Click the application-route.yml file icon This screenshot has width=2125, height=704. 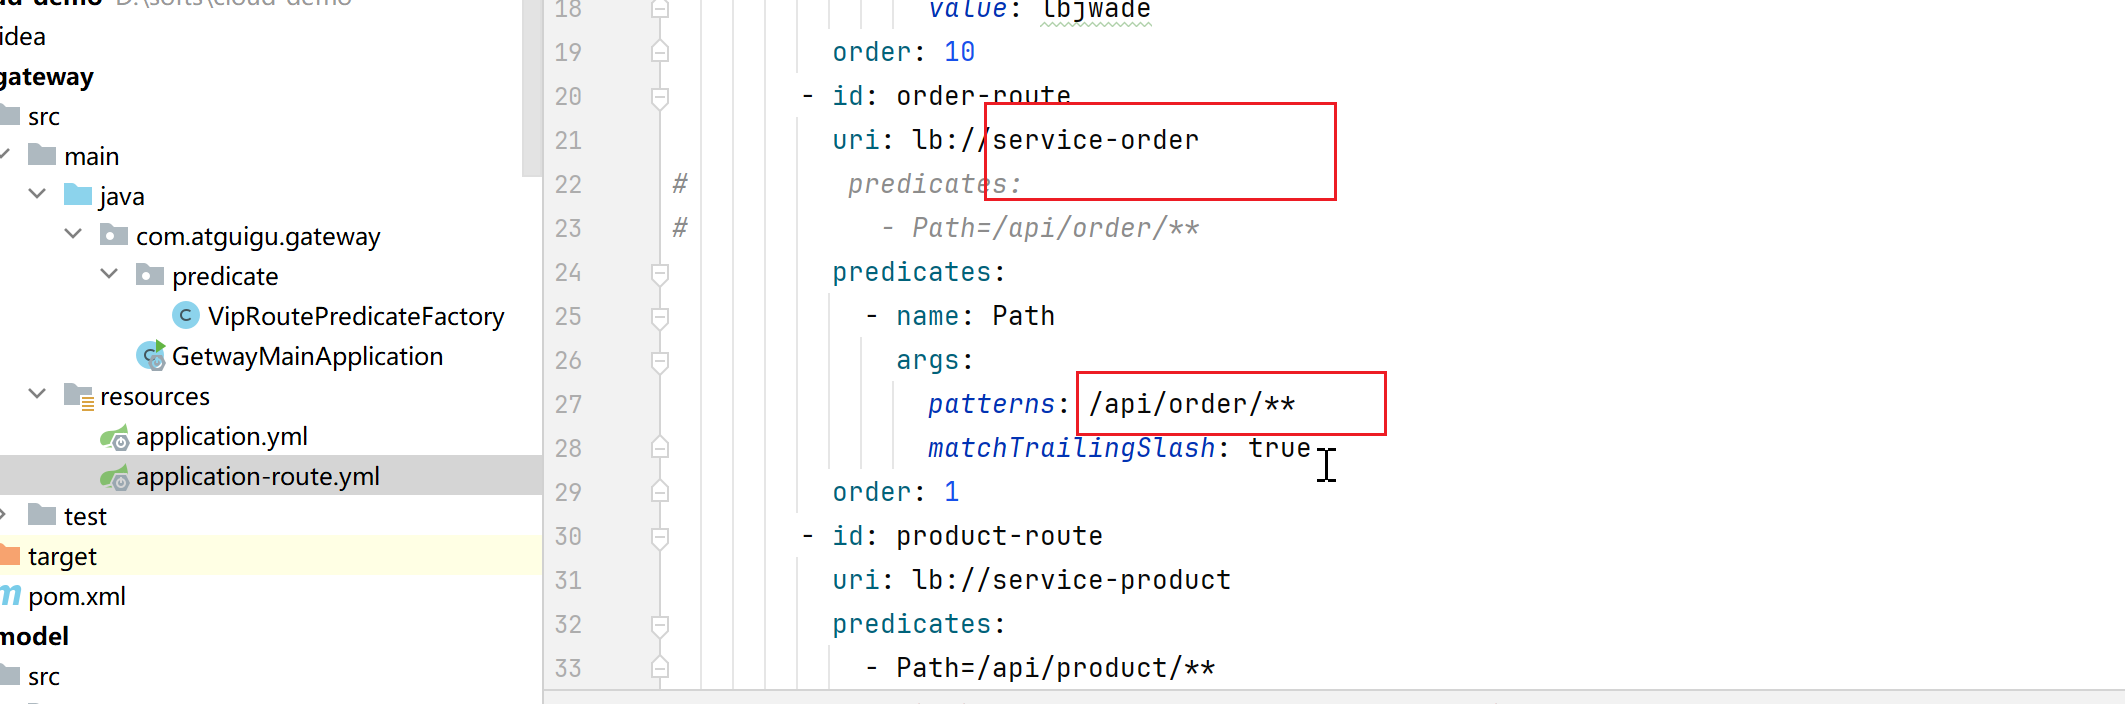[x=115, y=477]
